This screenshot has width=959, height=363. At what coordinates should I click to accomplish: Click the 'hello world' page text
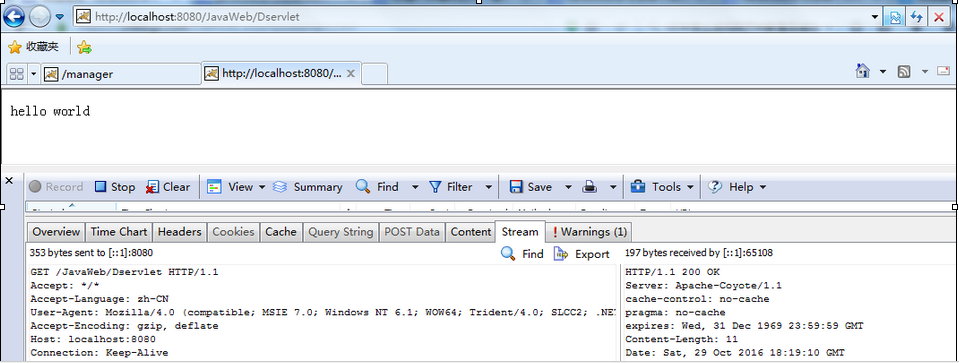click(x=50, y=112)
